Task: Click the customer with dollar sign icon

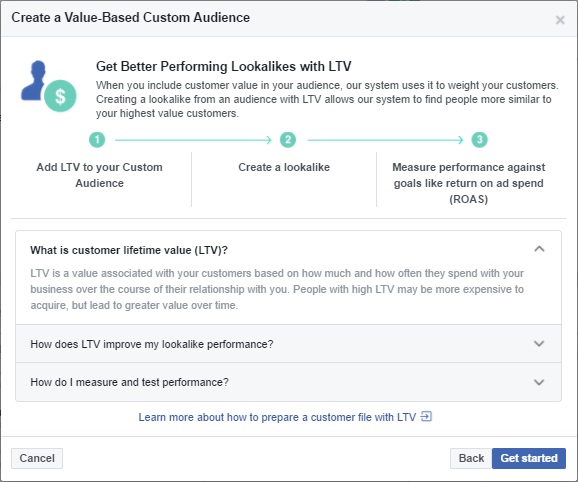Action: pyautogui.click(x=49, y=86)
